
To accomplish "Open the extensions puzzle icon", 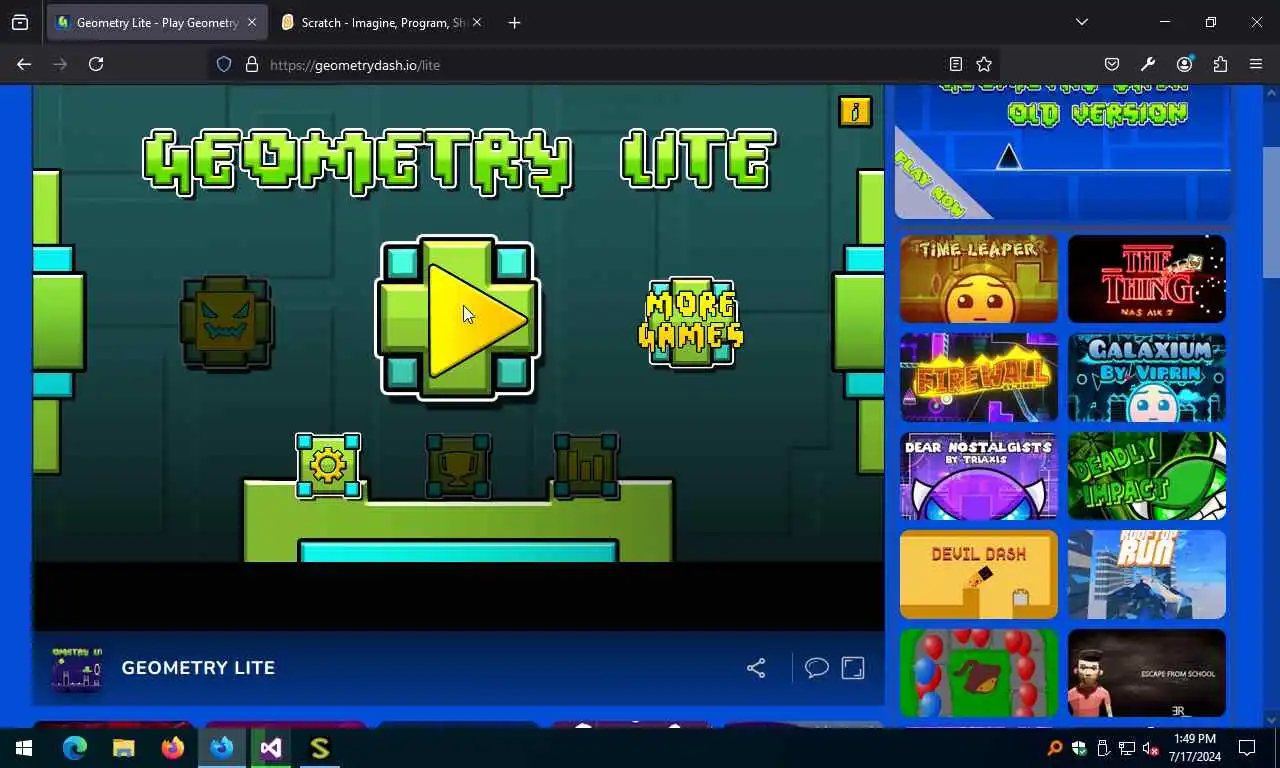I will pos(1220,64).
